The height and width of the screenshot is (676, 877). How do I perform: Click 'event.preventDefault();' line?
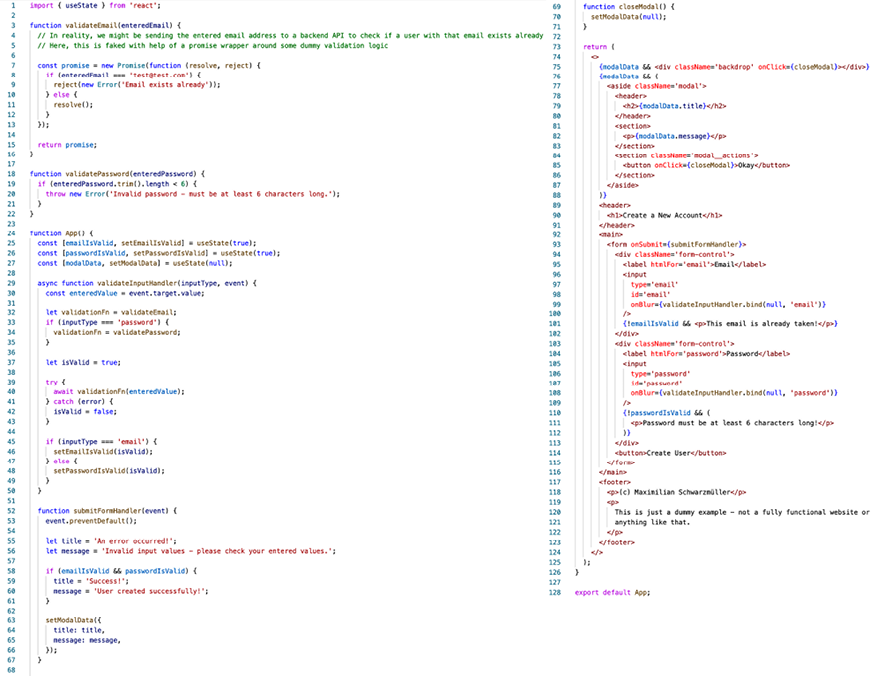click(90, 520)
